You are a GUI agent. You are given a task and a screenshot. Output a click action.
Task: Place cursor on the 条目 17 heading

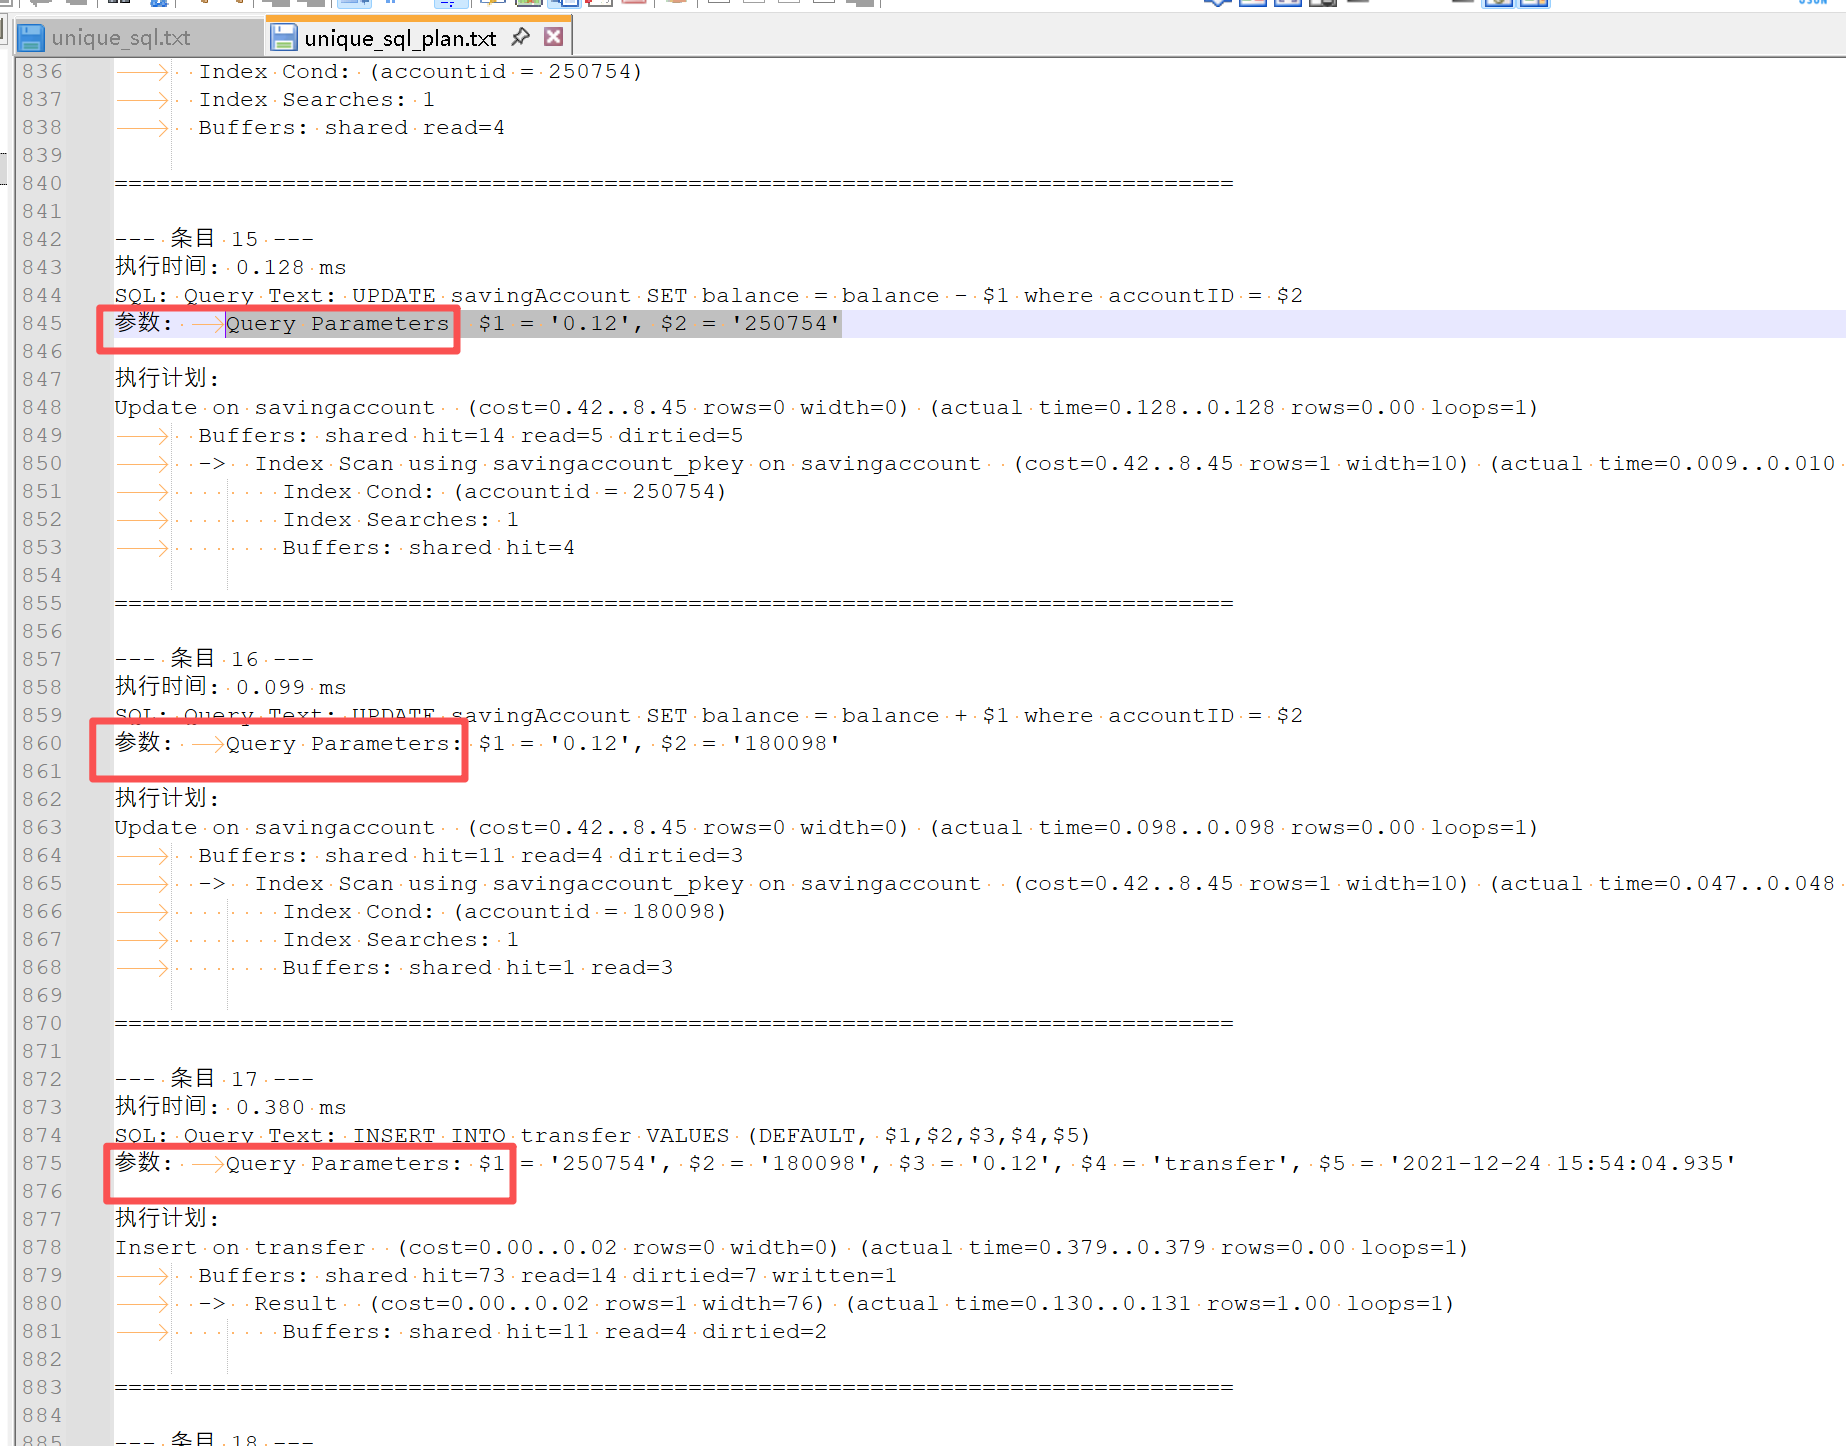[x=214, y=1079]
